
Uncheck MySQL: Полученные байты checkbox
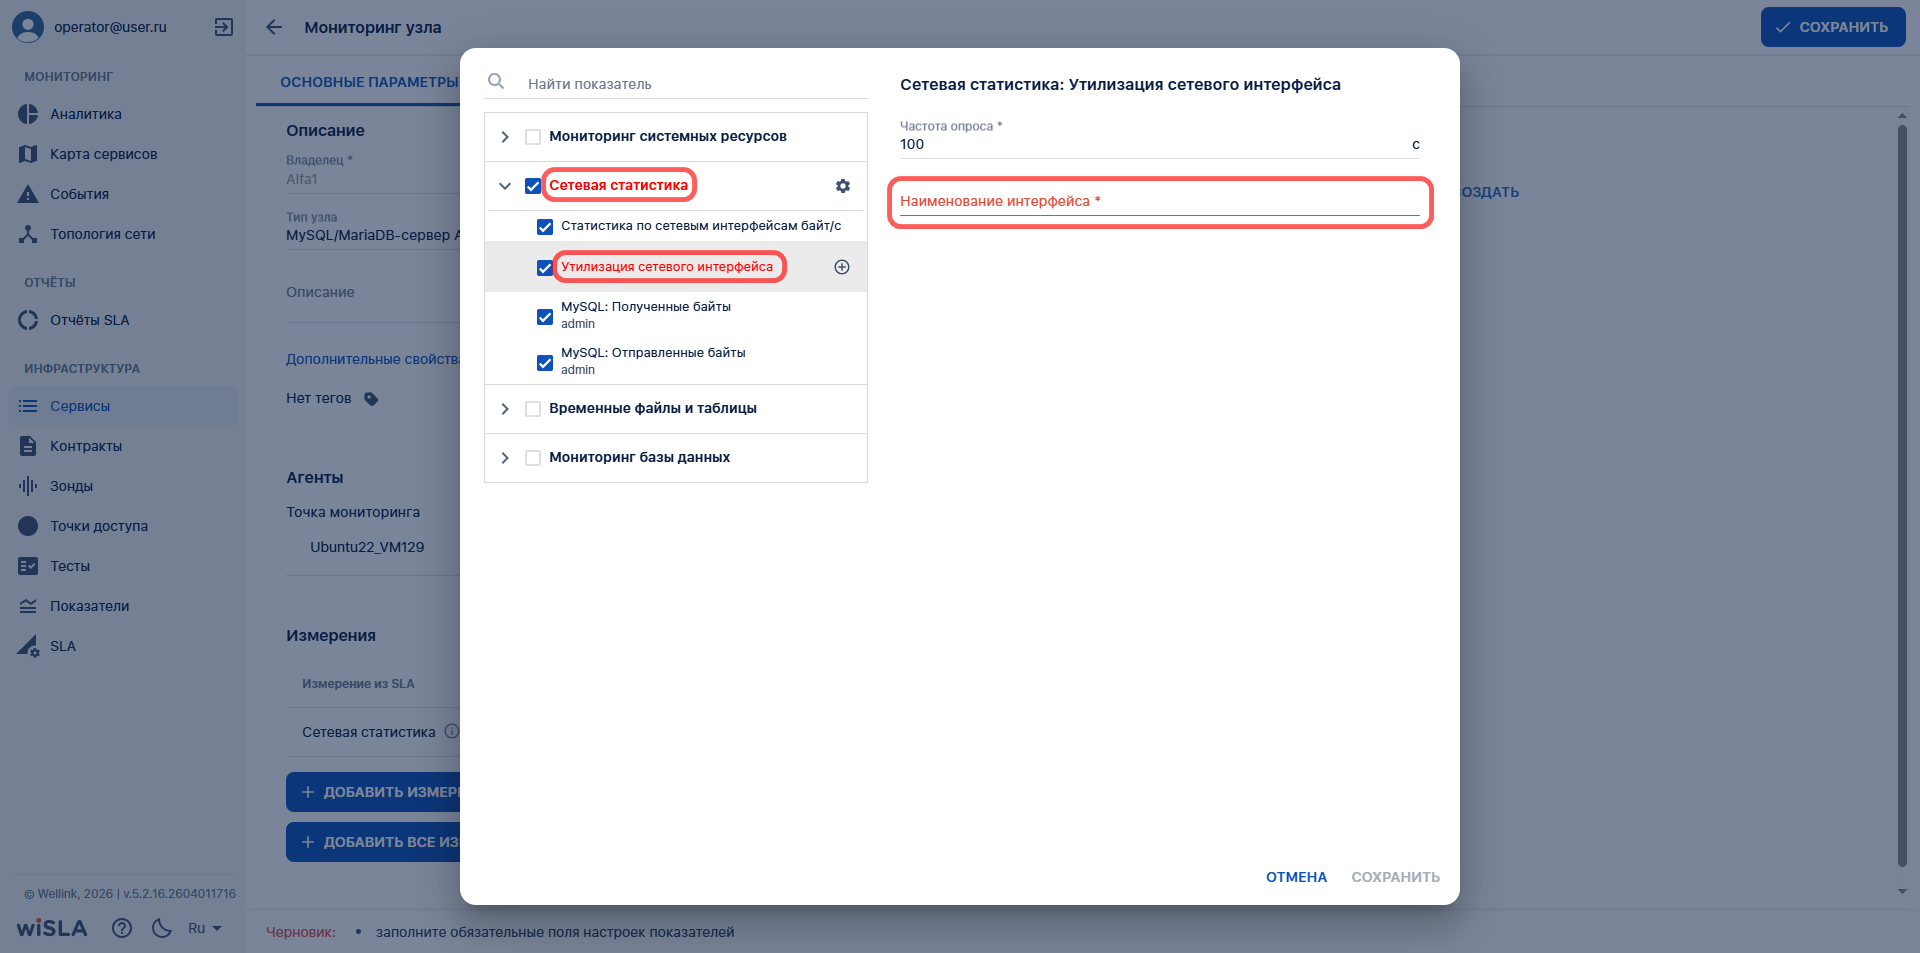click(x=545, y=317)
